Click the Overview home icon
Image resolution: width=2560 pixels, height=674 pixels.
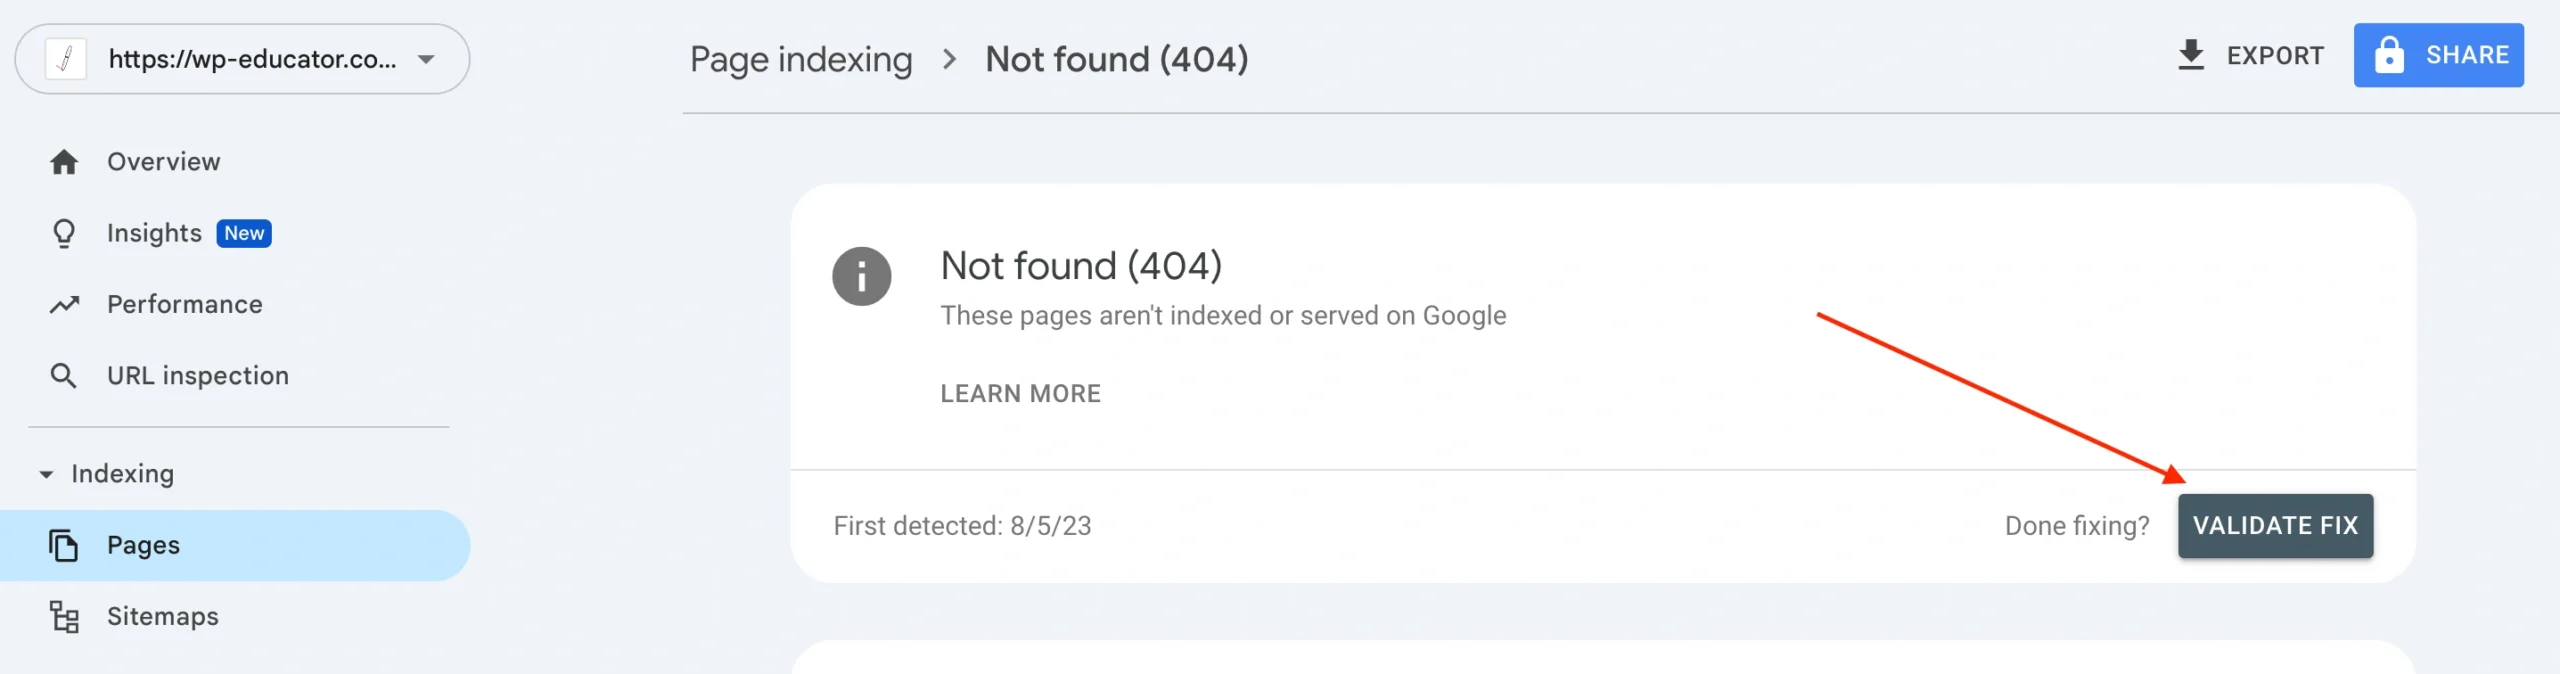[64, 162]
